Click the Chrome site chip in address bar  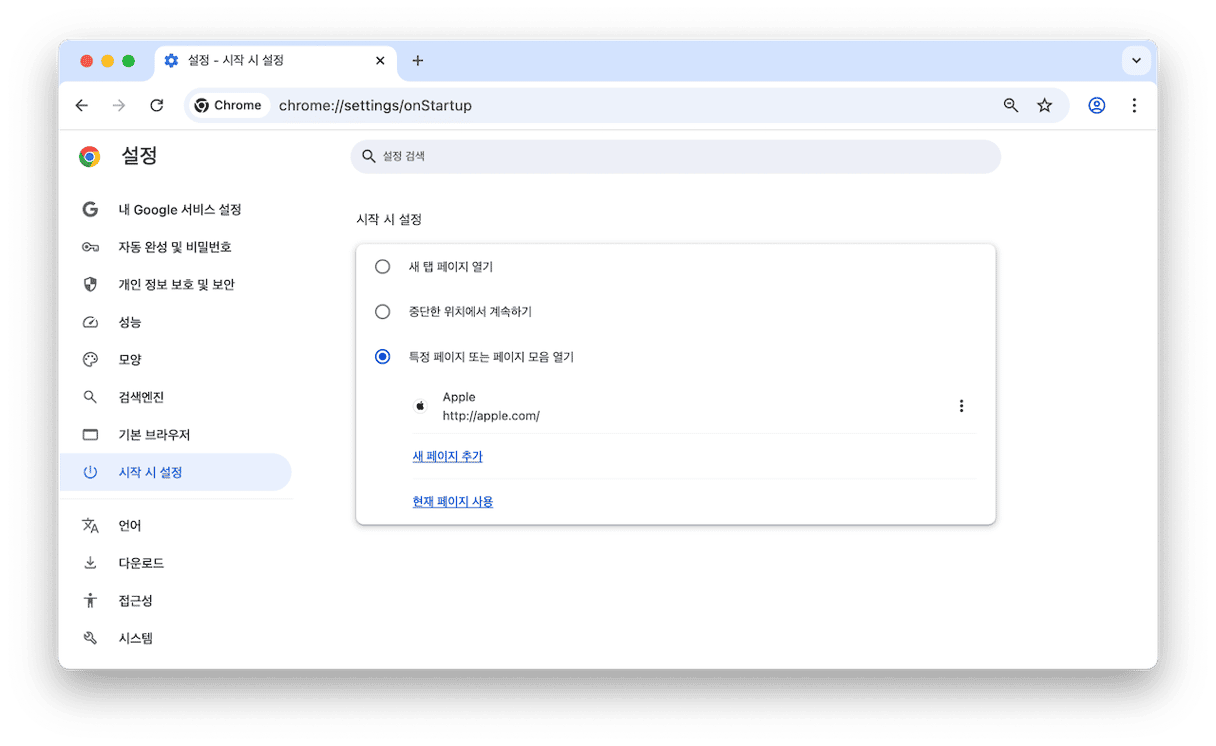click(228, 105)
